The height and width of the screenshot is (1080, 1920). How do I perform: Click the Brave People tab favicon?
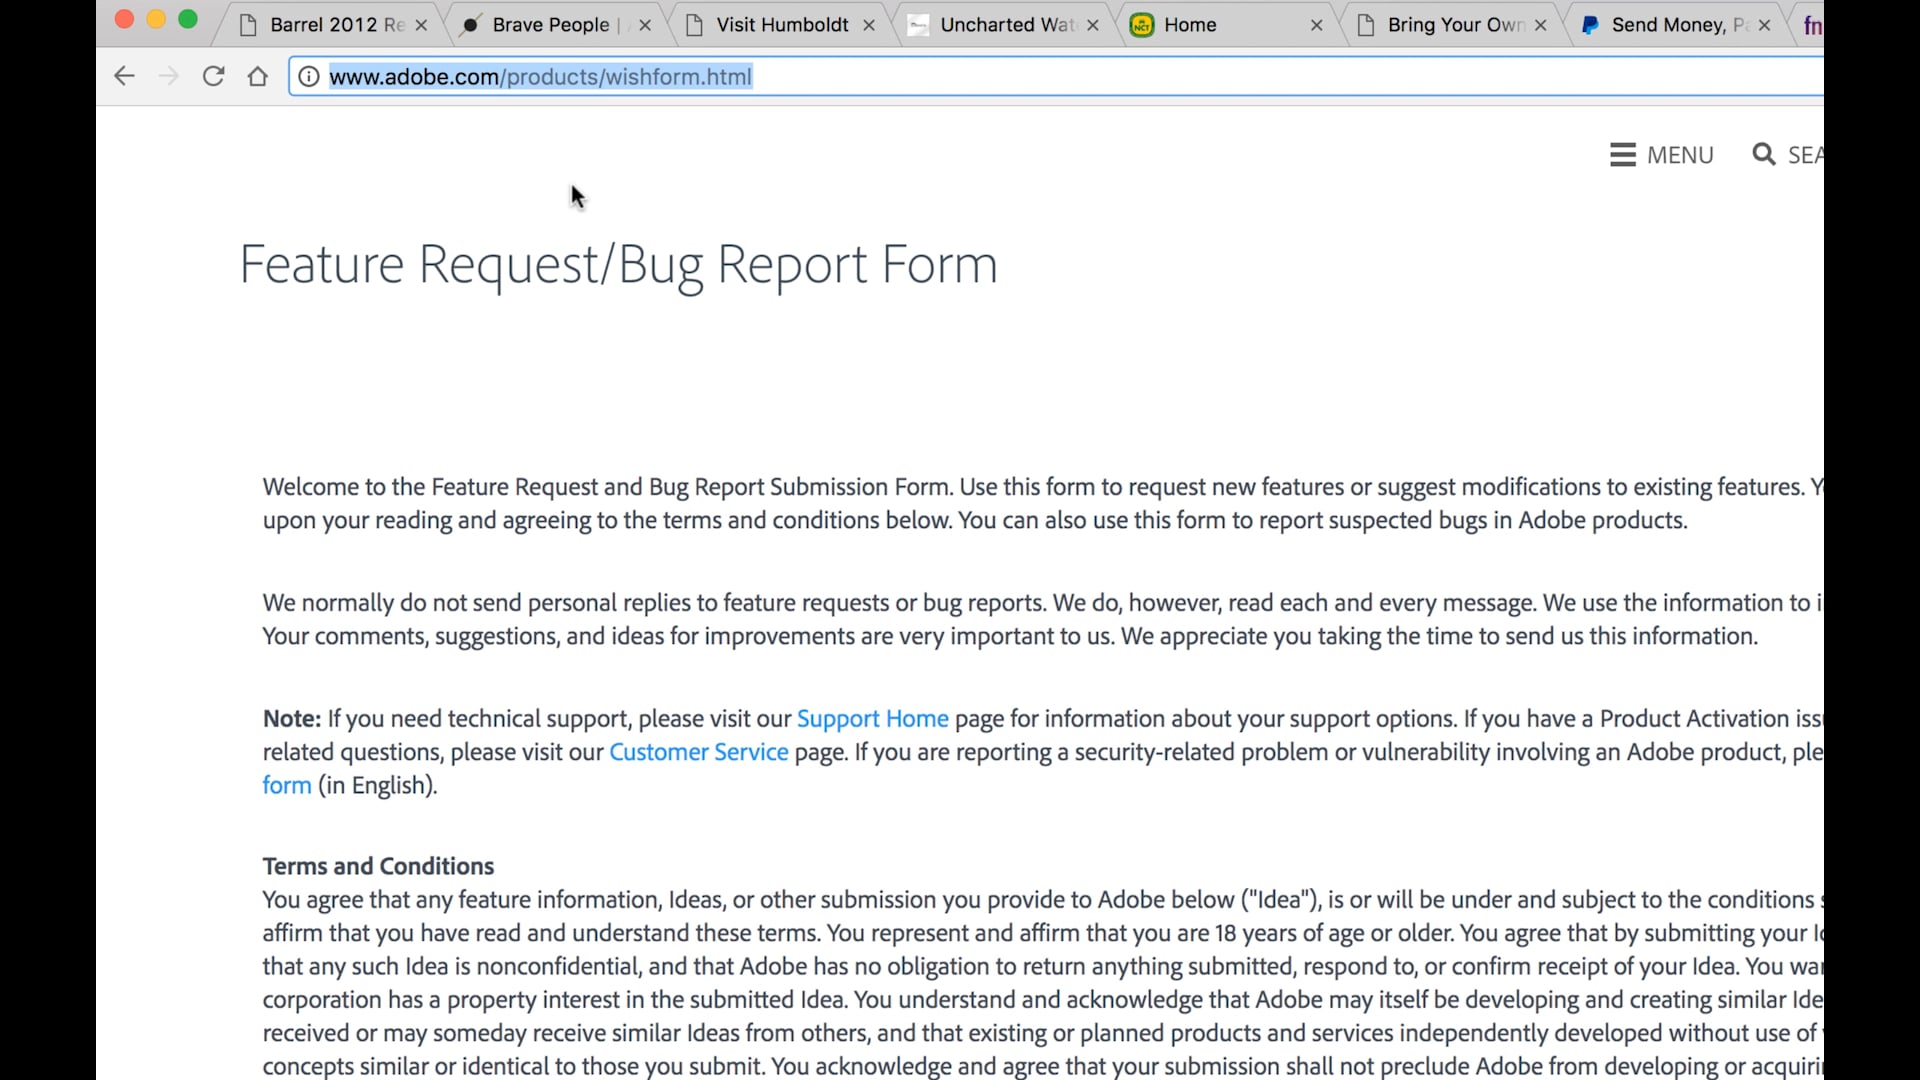470,25
